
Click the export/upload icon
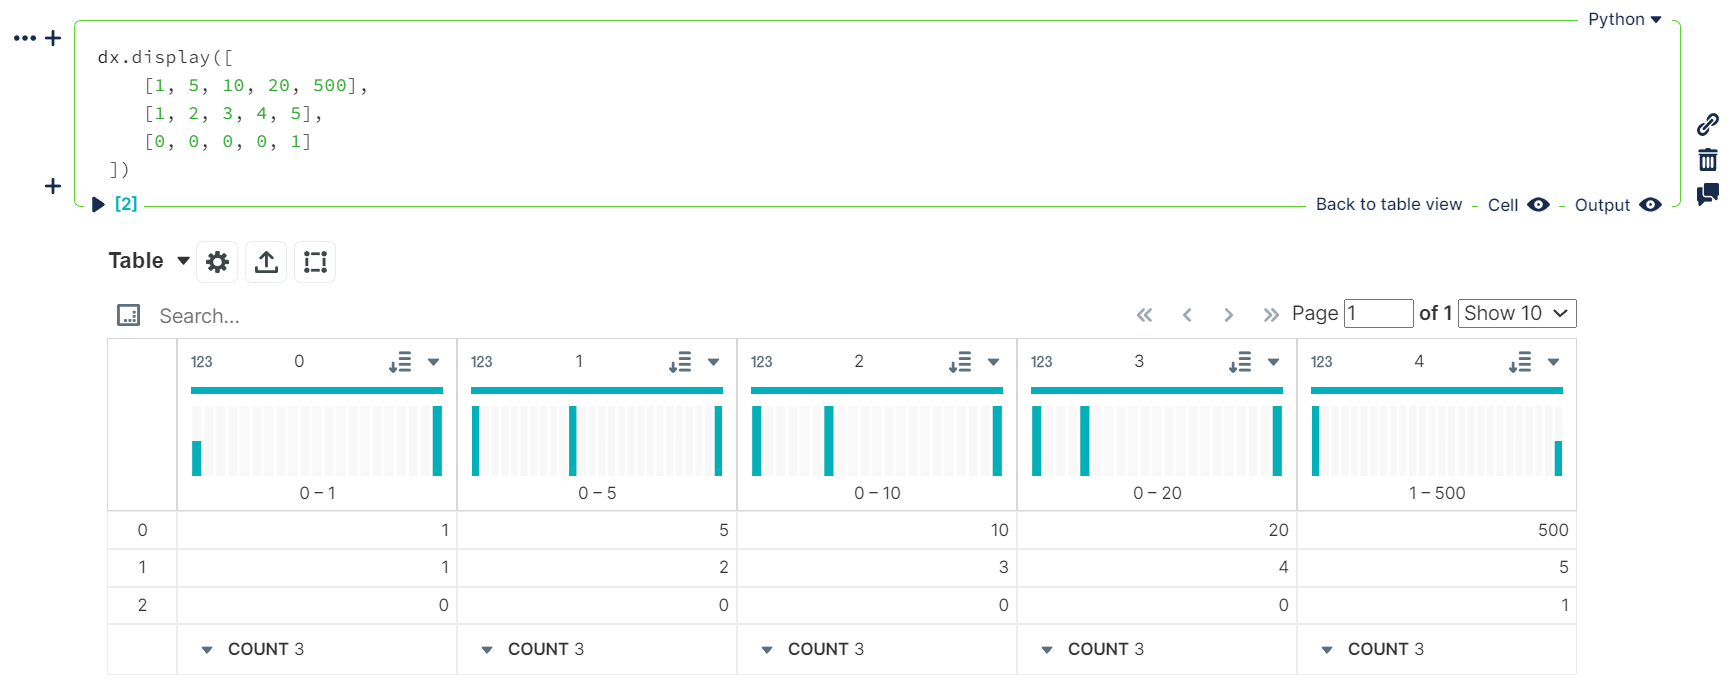tap(266, 262)
